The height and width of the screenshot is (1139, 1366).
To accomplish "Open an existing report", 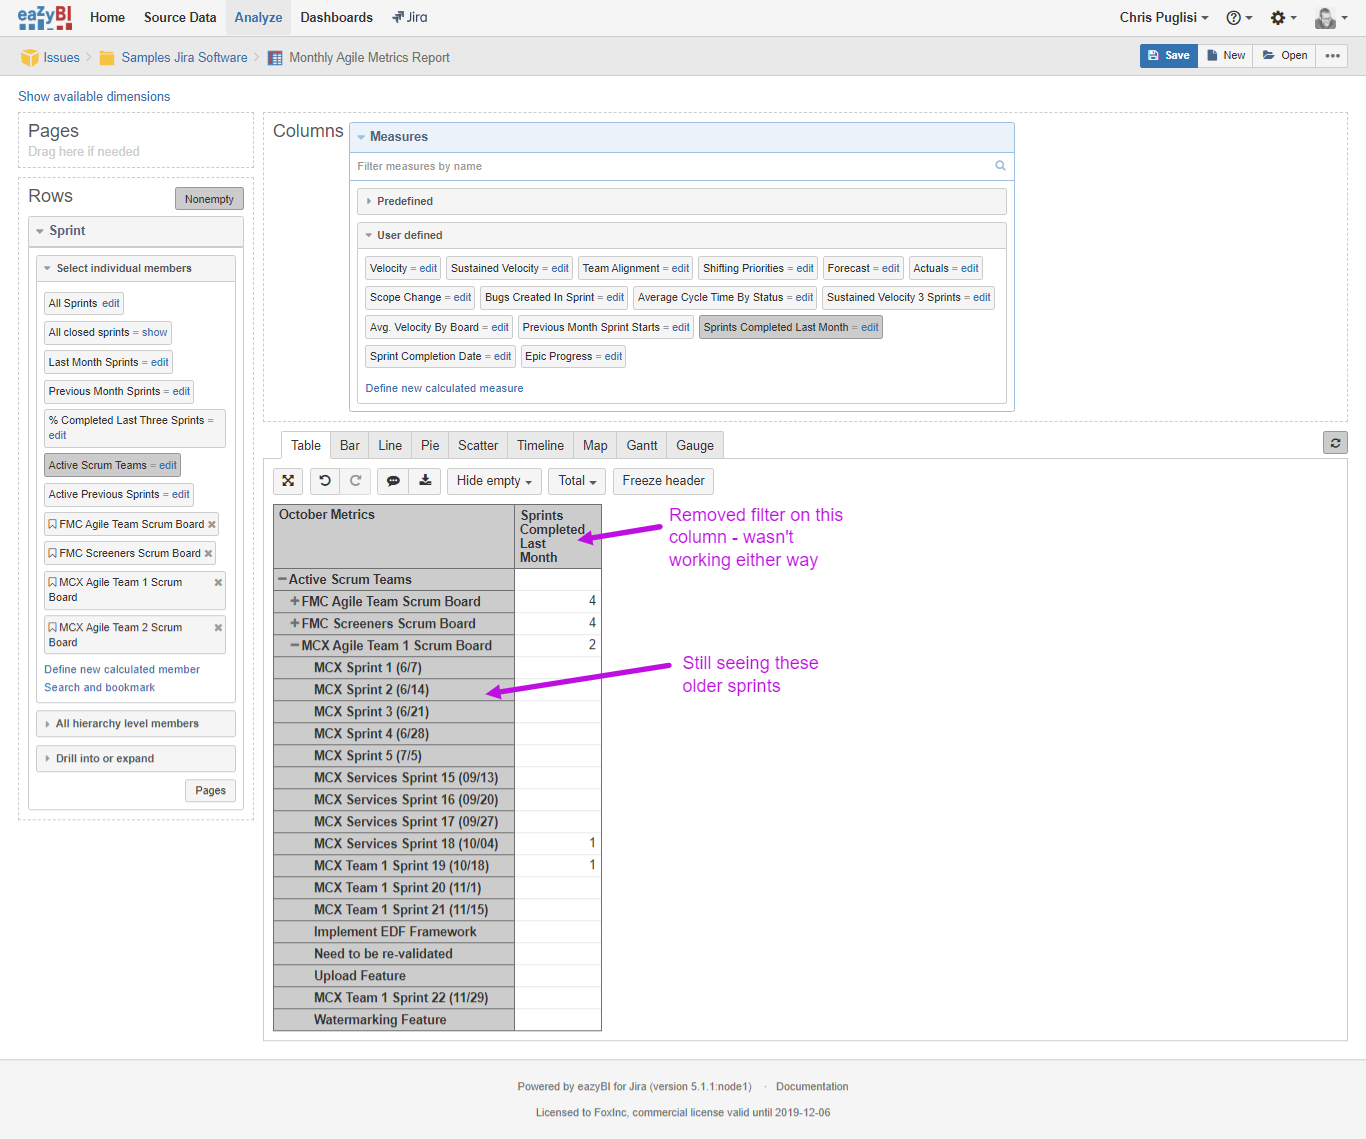I will 1284,56.
